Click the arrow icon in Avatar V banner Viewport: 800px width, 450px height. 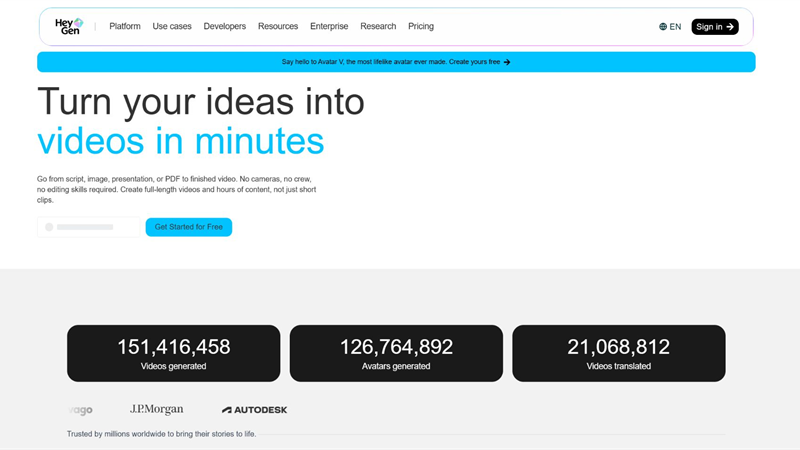coord(507,62)
